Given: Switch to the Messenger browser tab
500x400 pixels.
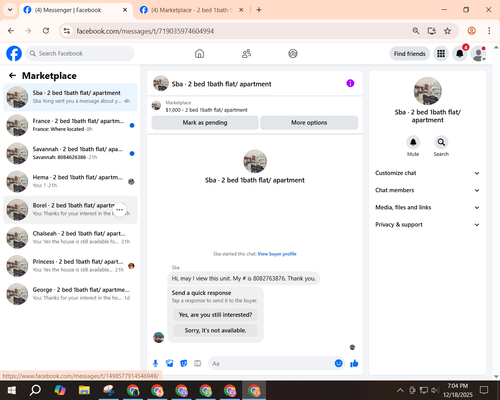Looking at the screenshot, I should 76,10.
